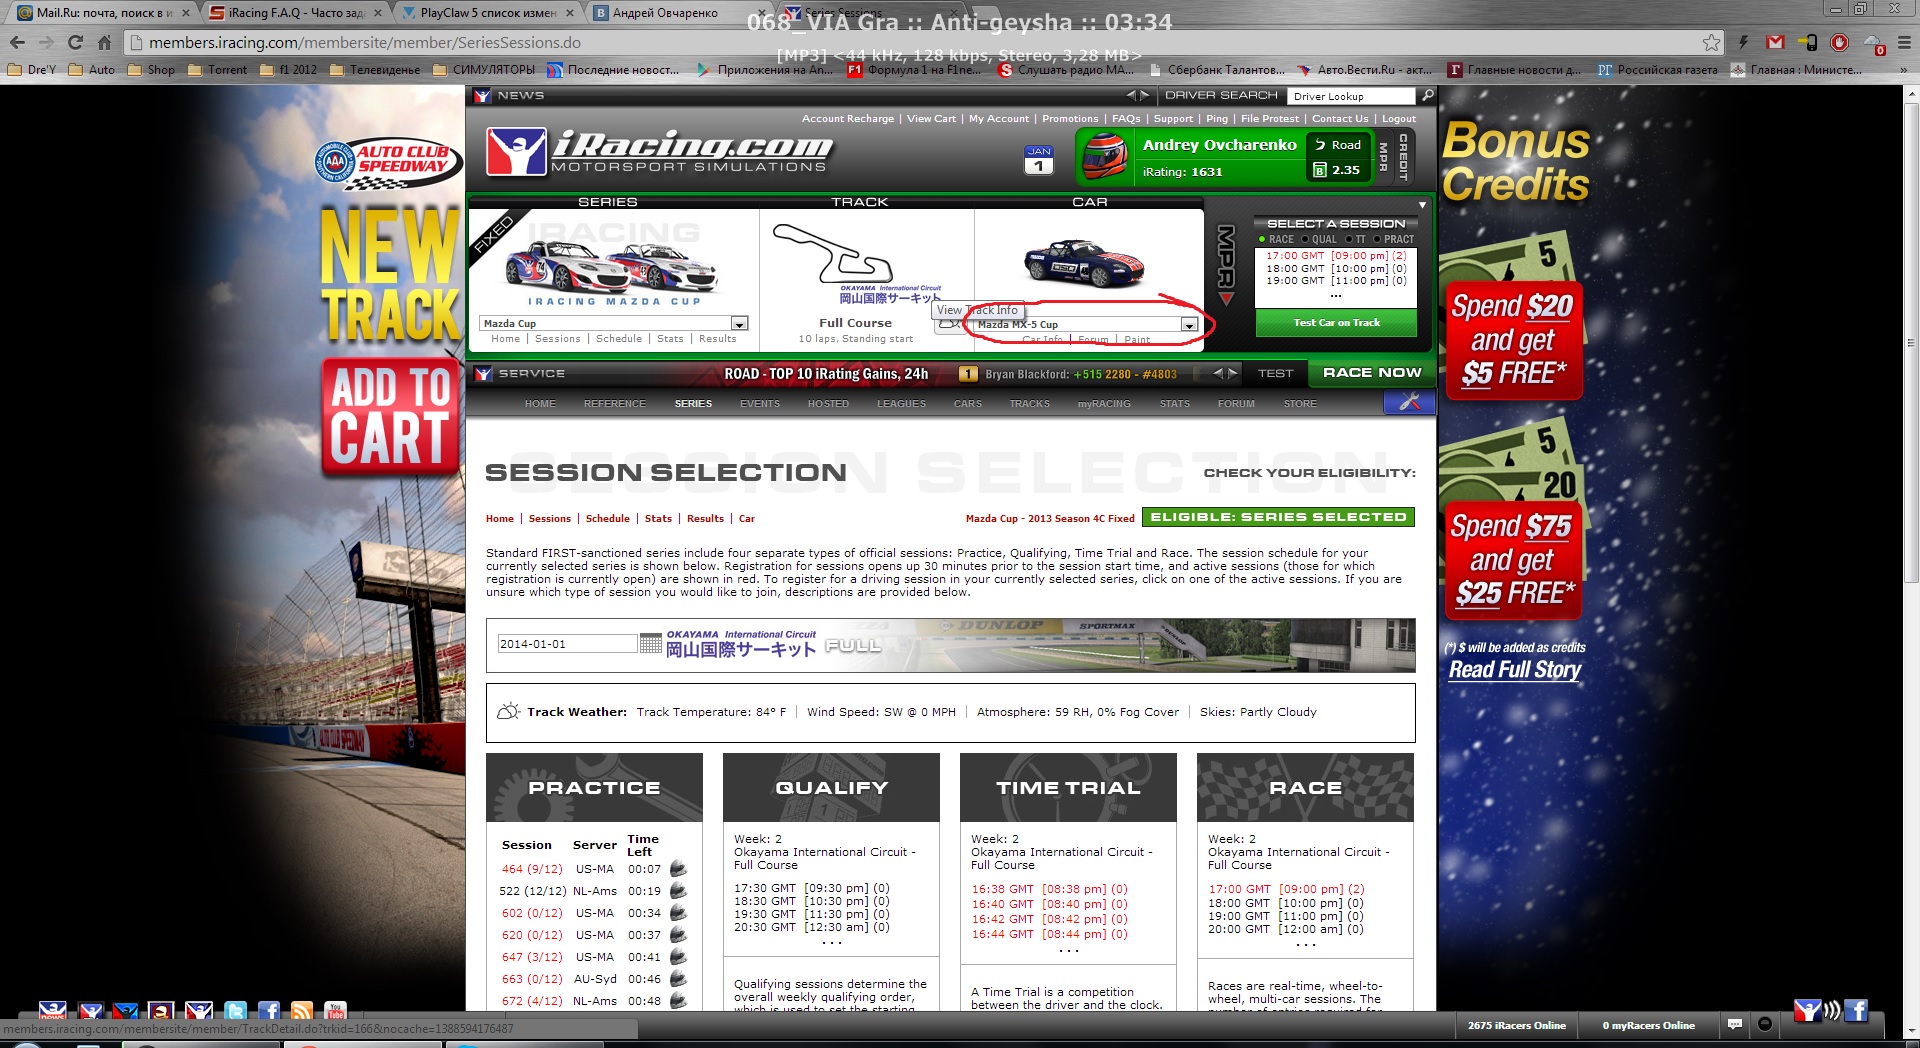Click the Adblock stop-hand extension icon
The image size is (1920, 1048).
(x=1839, y=42)
